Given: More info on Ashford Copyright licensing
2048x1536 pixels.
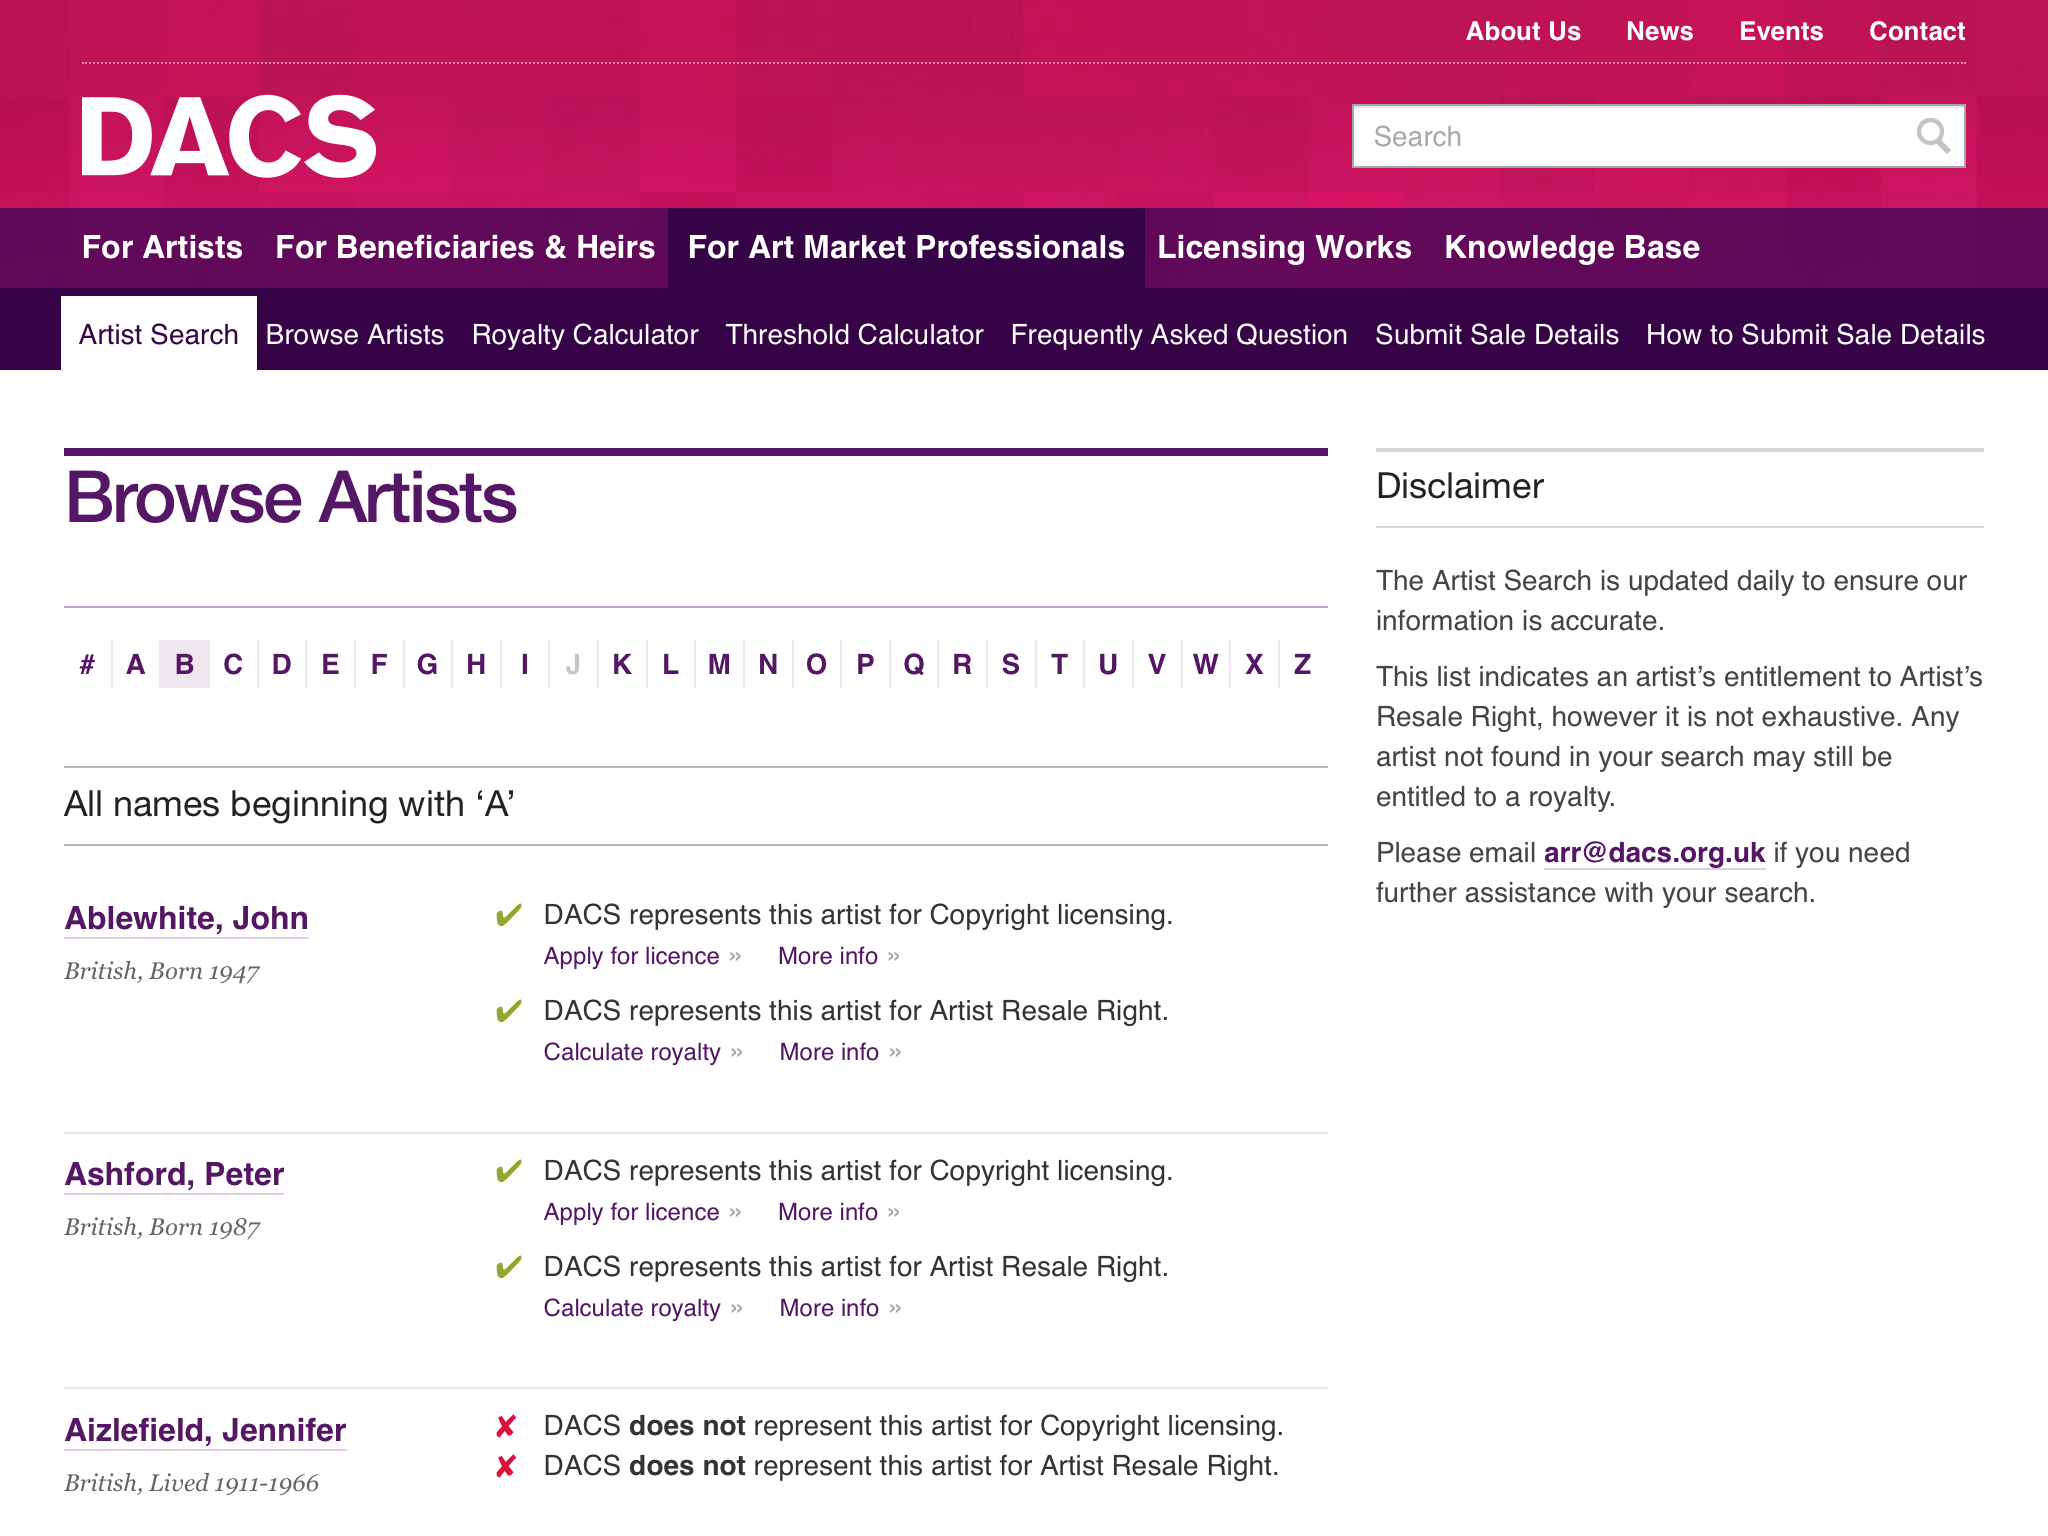Looking at the screenshot, I should coord(839,1212).
